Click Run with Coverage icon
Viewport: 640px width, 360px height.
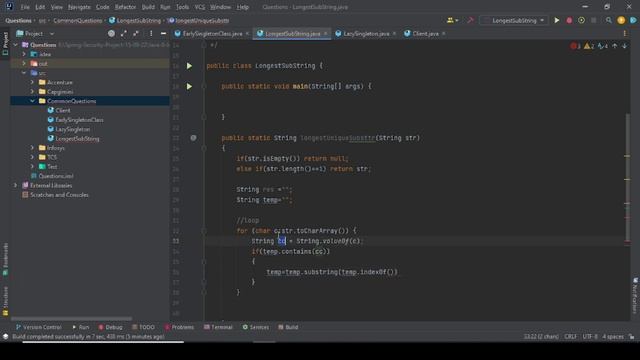[581, 20]
